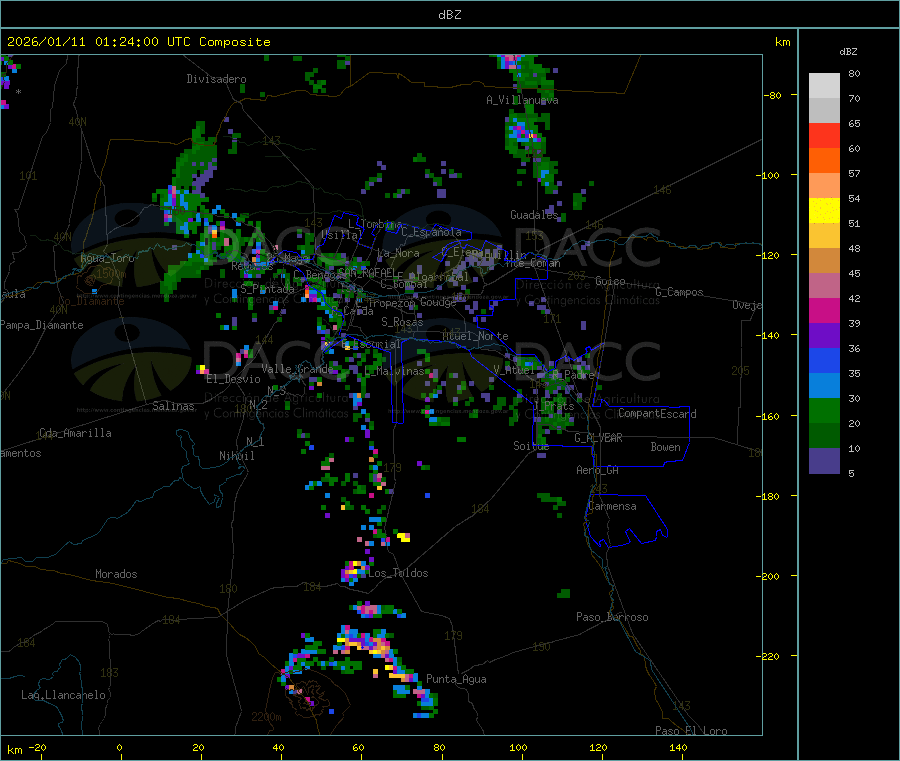Click the green 20-30 dBZ legend swatch
This screenshot has height=761, width=900.
(824, 410)
